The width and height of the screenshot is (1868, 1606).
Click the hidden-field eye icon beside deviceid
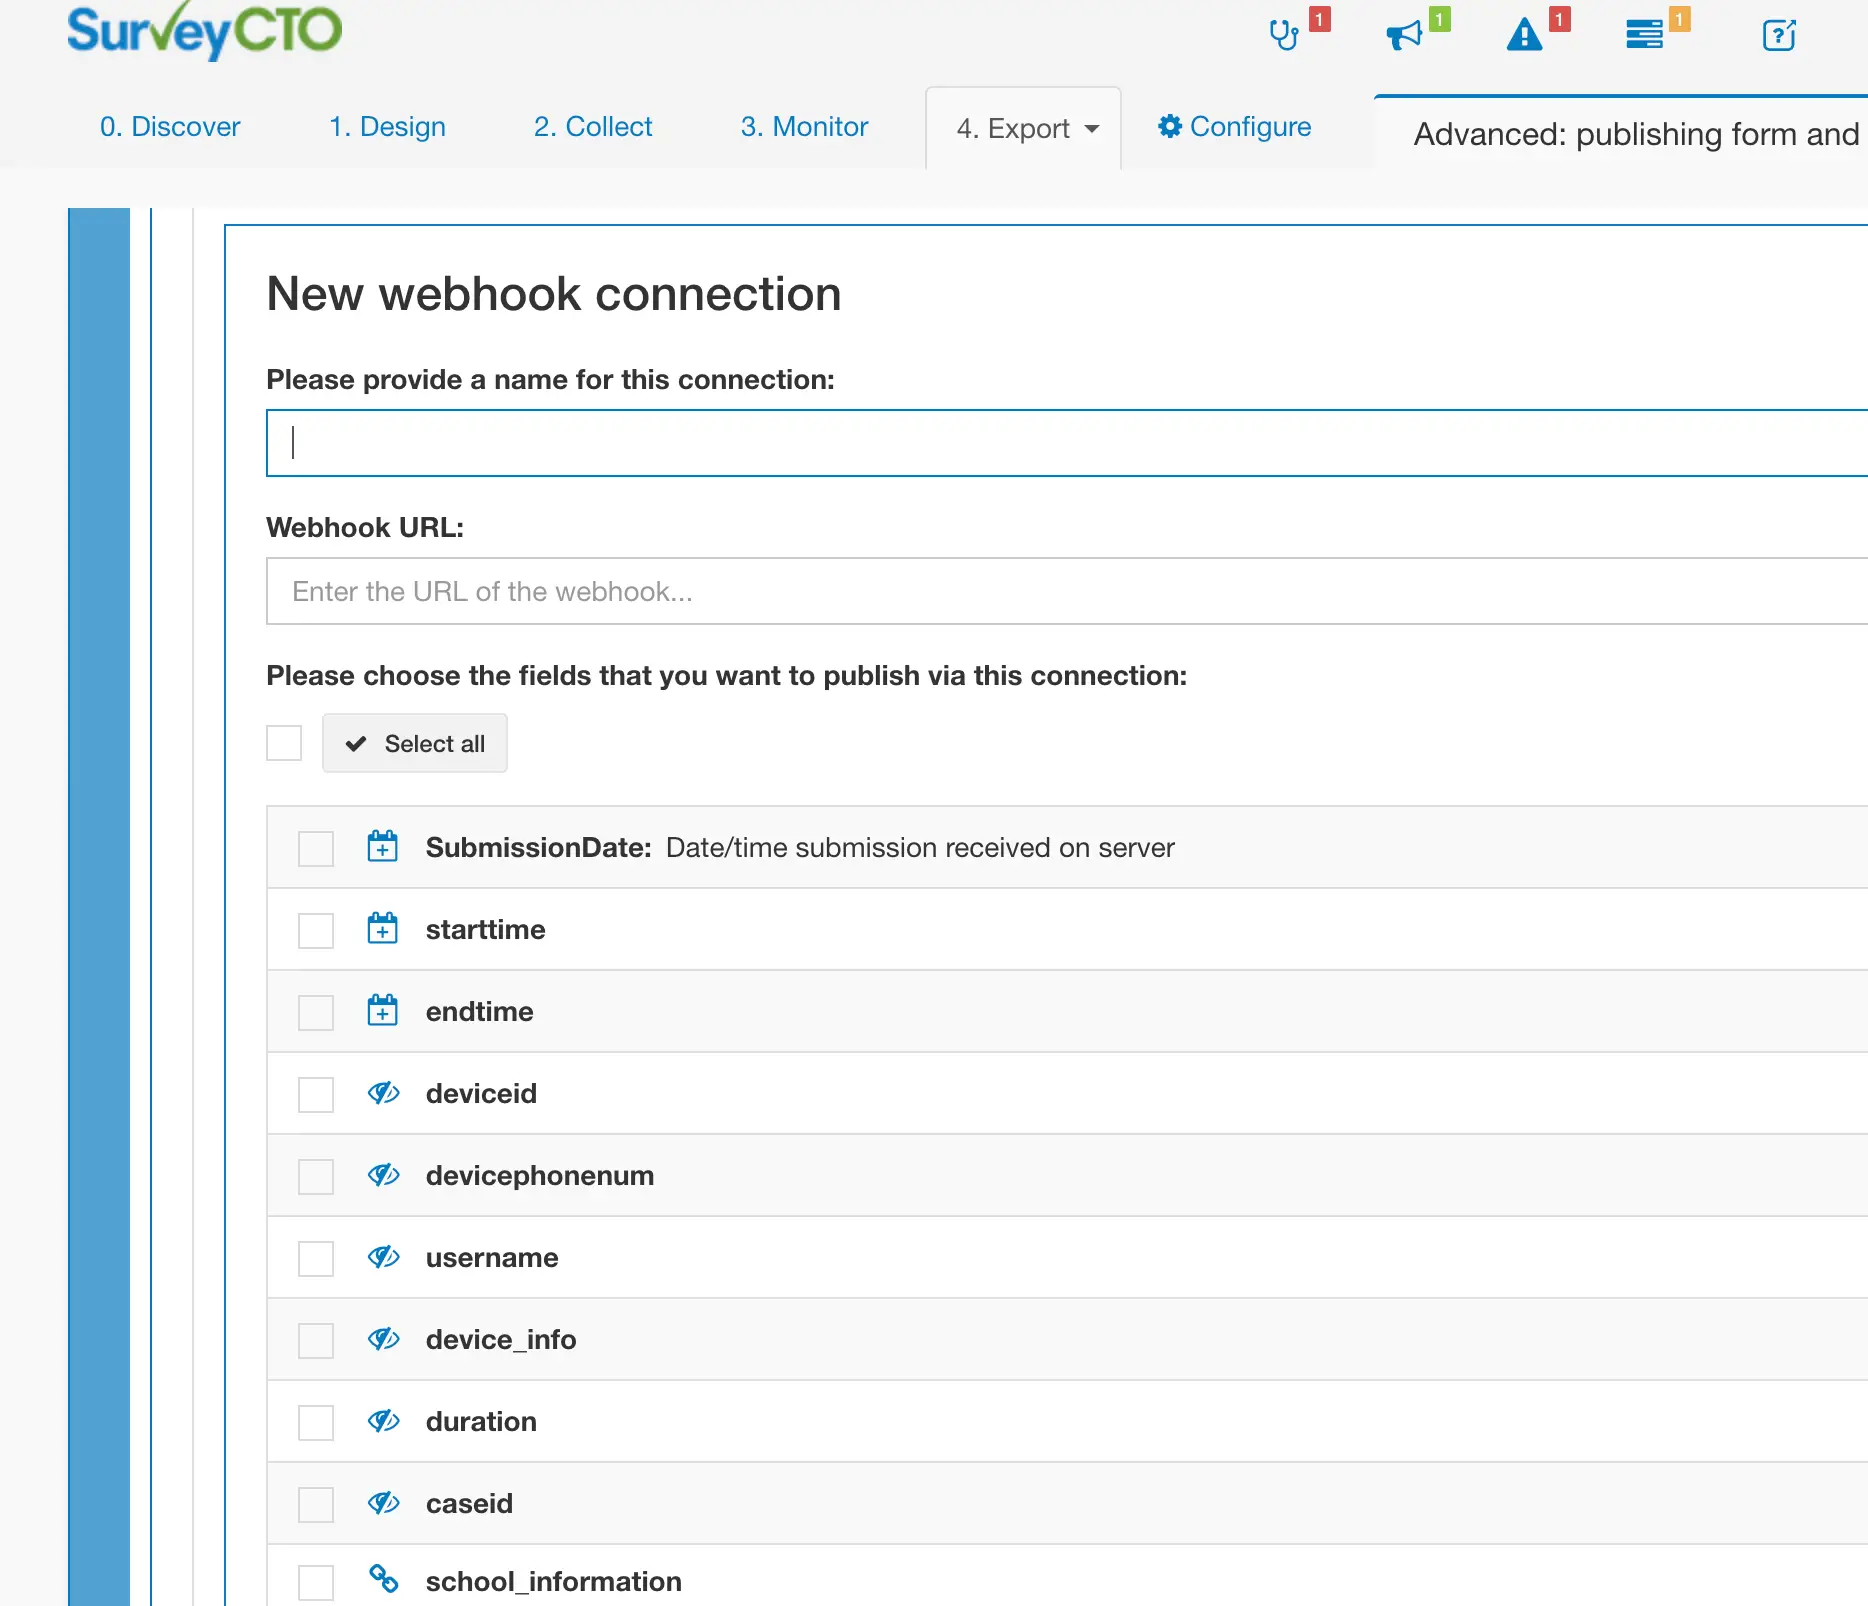pos(383,1093)
